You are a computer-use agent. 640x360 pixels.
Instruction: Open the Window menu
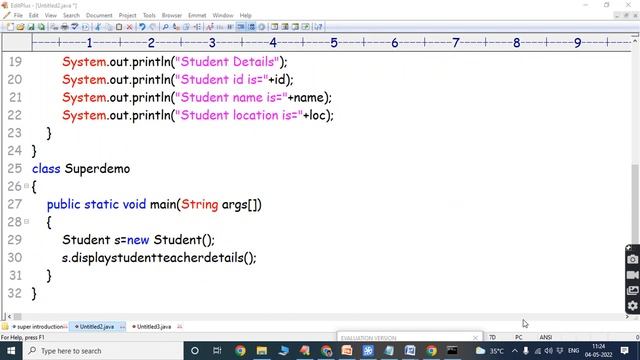click(x=223, y=16)
